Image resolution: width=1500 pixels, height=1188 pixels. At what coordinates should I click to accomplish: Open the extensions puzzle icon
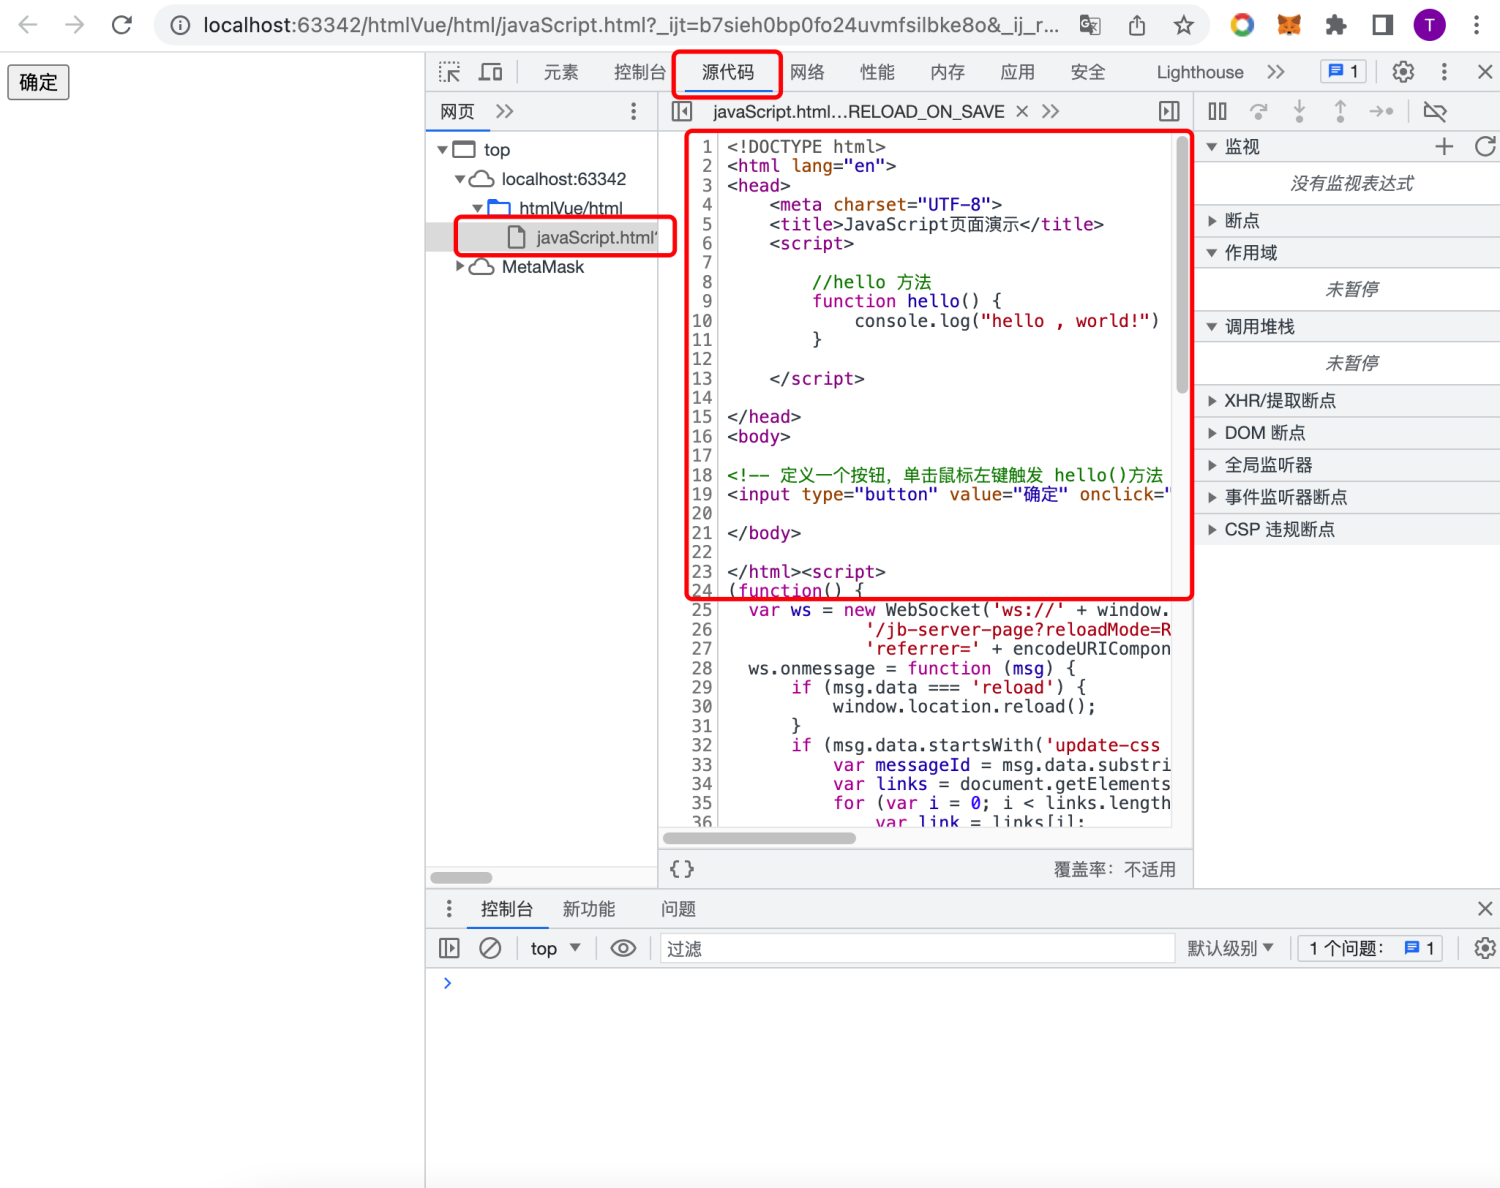1336,25
